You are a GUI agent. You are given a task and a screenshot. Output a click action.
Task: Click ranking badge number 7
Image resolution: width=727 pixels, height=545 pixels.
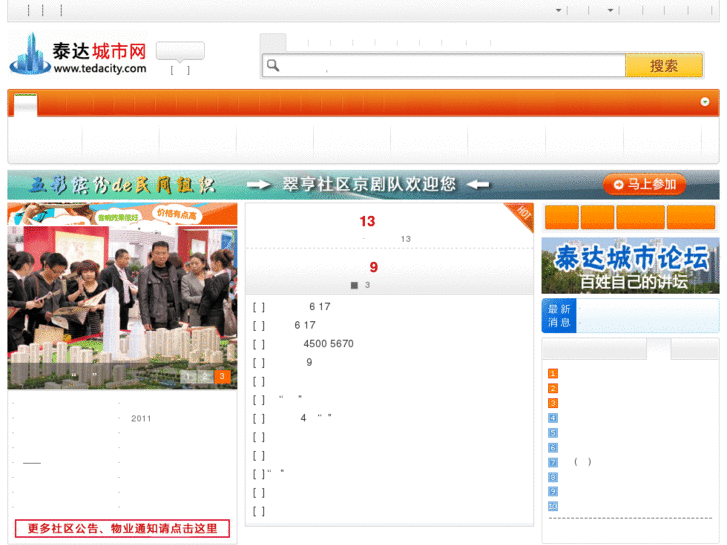(x=553, y=462)
